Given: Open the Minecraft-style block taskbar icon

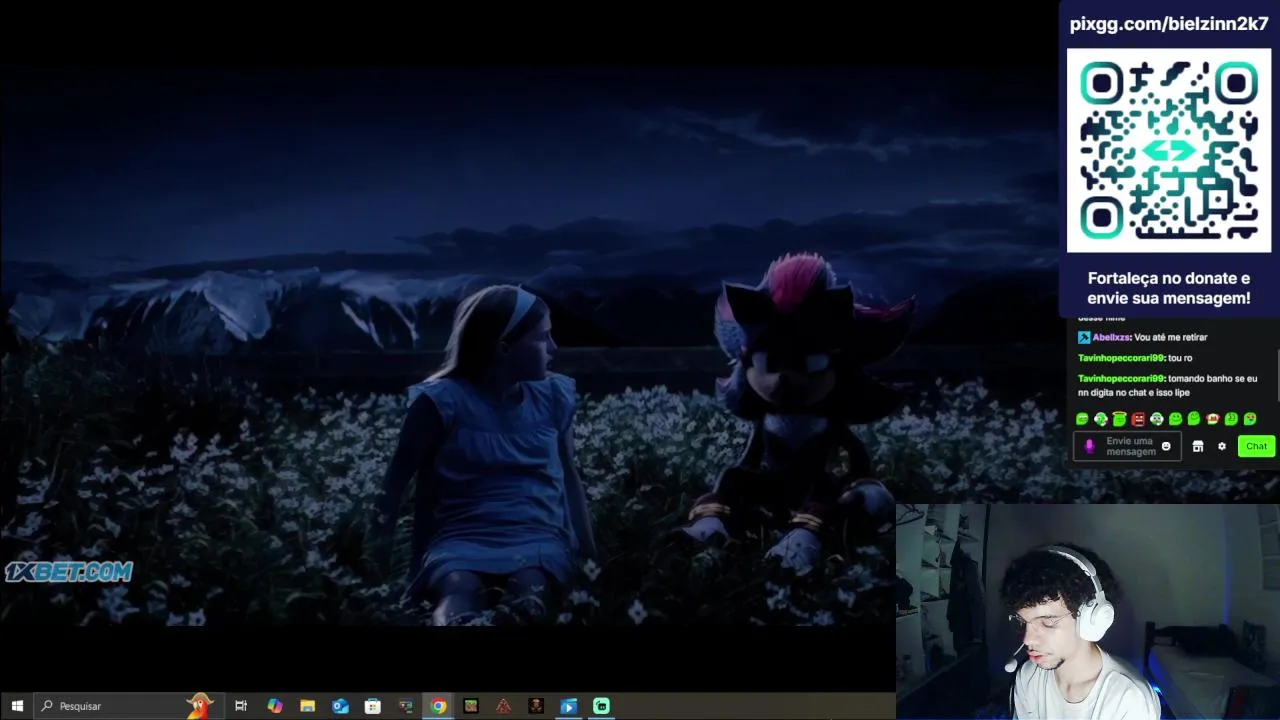Looking at the screenshot, I should 471,706.
